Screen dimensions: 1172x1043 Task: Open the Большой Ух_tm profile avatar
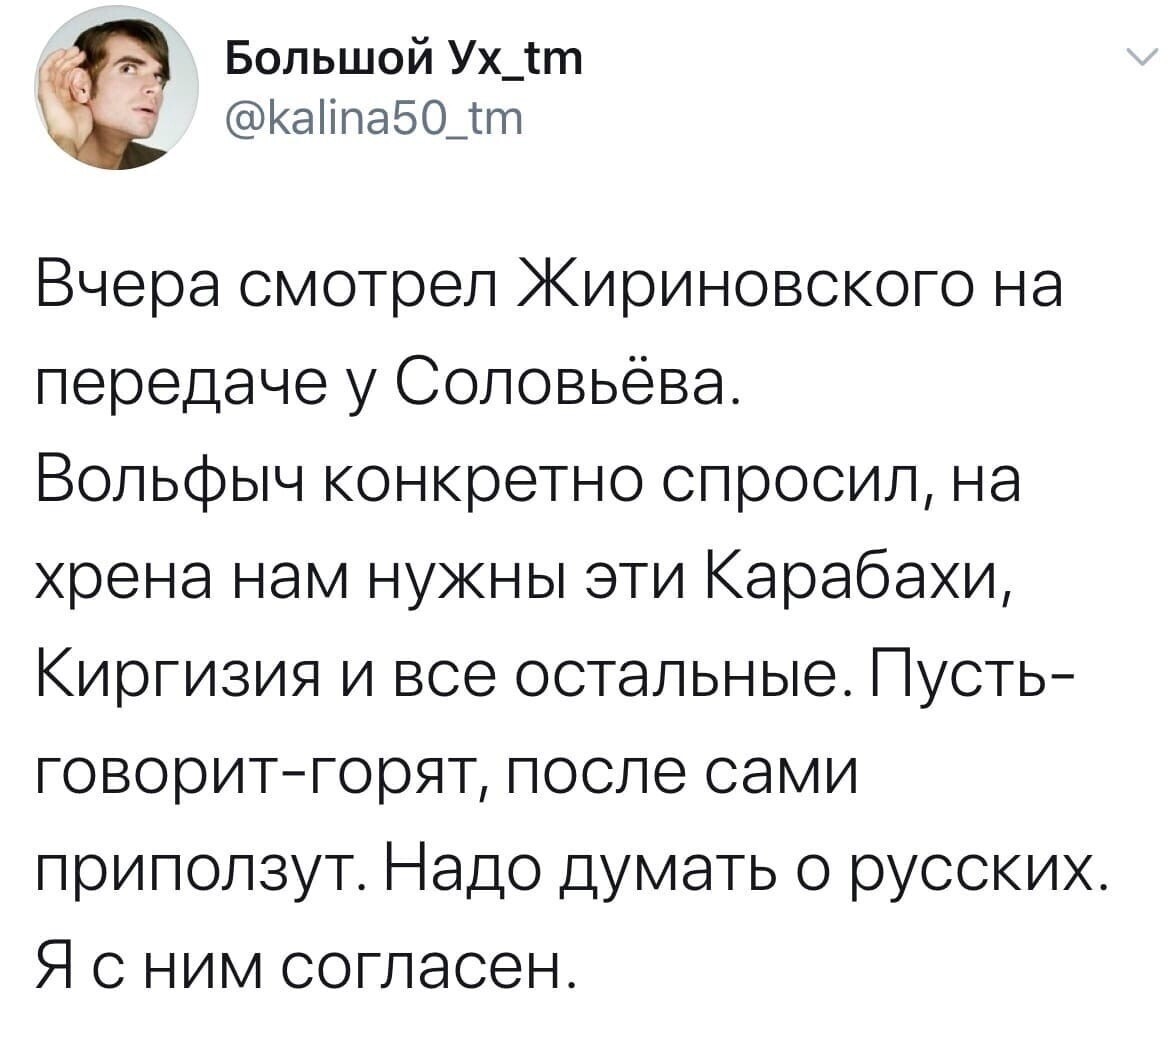click(116, 87)
